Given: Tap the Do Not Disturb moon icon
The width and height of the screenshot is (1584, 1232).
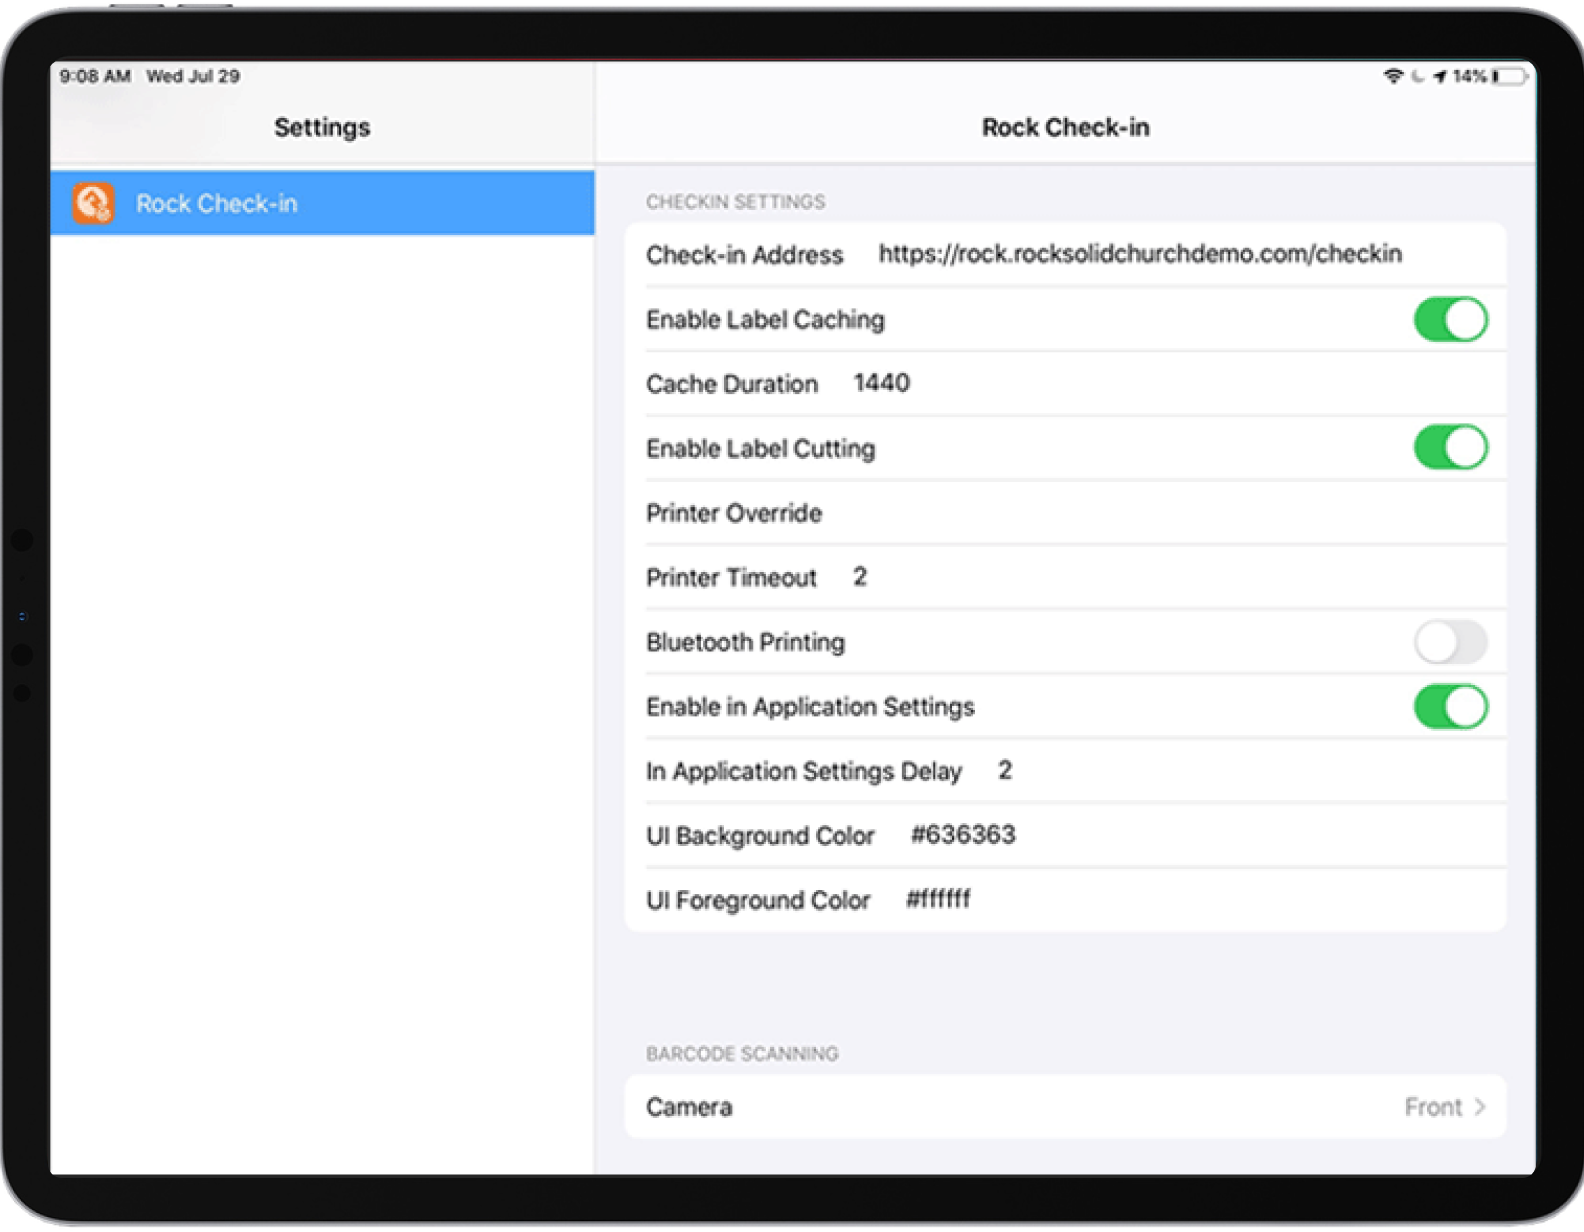Looking at the screenshot, I should click(1417, 77).
